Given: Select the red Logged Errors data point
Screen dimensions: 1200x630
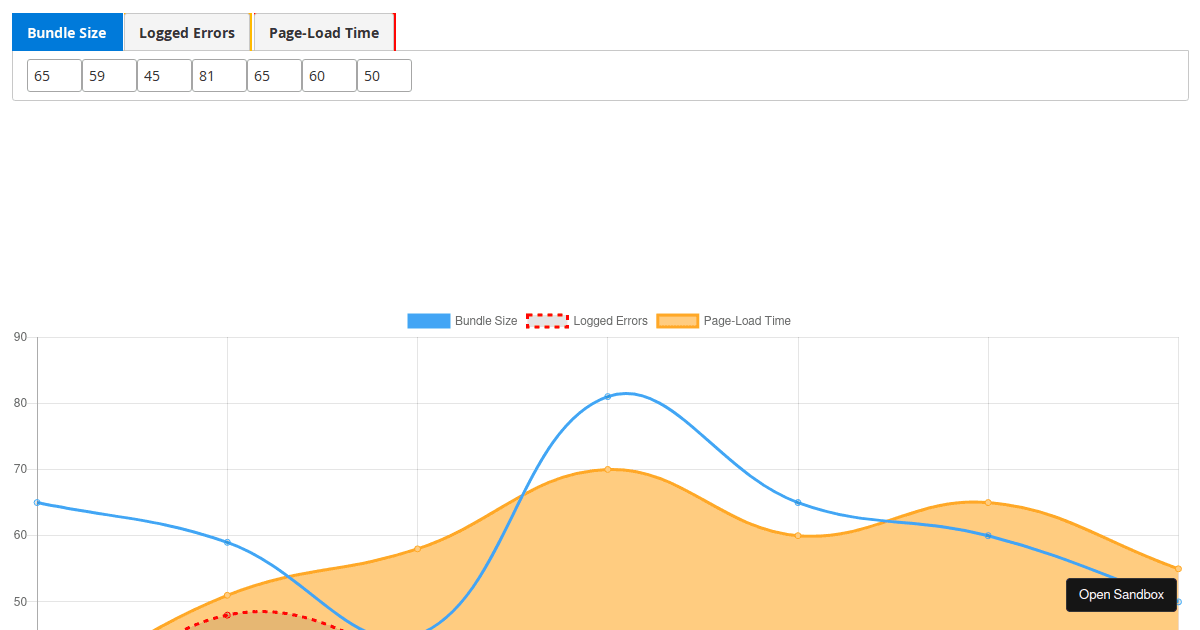Looking at the screenshot, I should (x=227, y=615).
